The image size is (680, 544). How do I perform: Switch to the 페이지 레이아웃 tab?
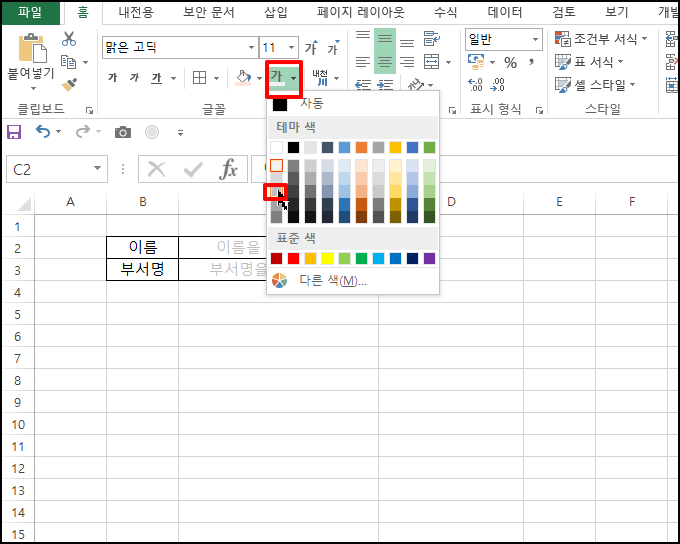(x=361, y=12)
